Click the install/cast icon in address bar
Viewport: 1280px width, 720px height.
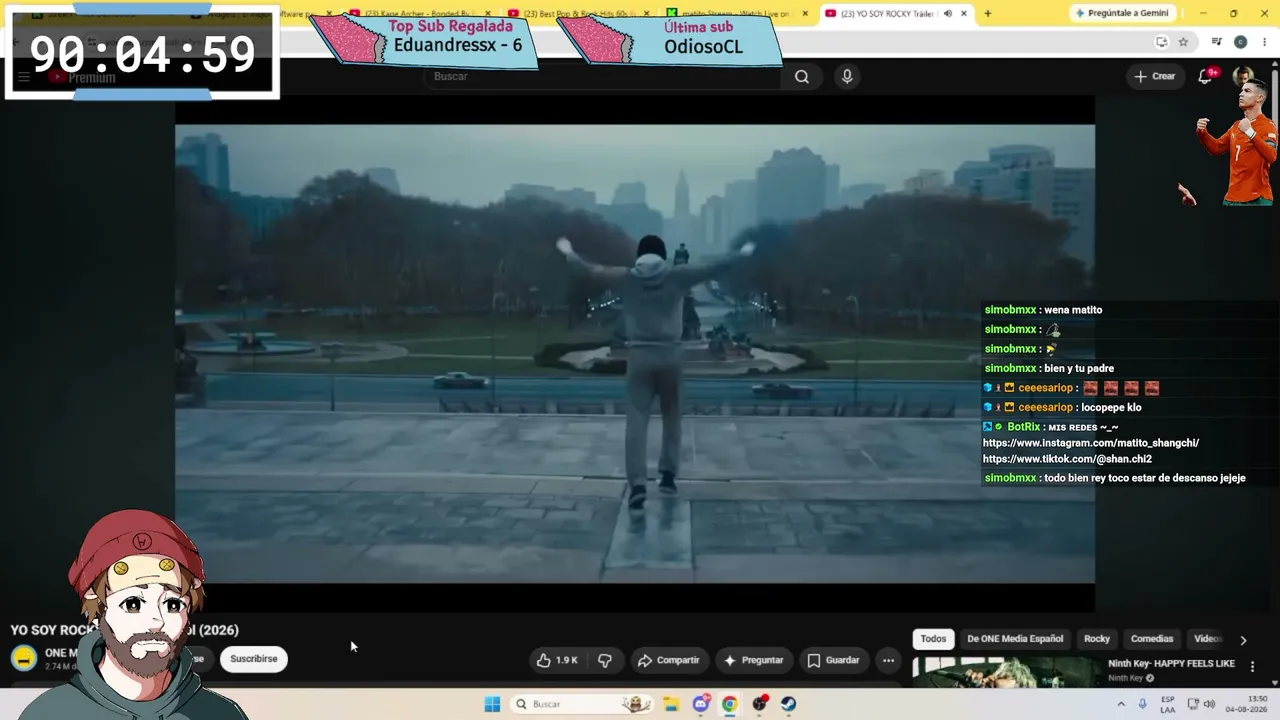click(x=1161, y=42)
